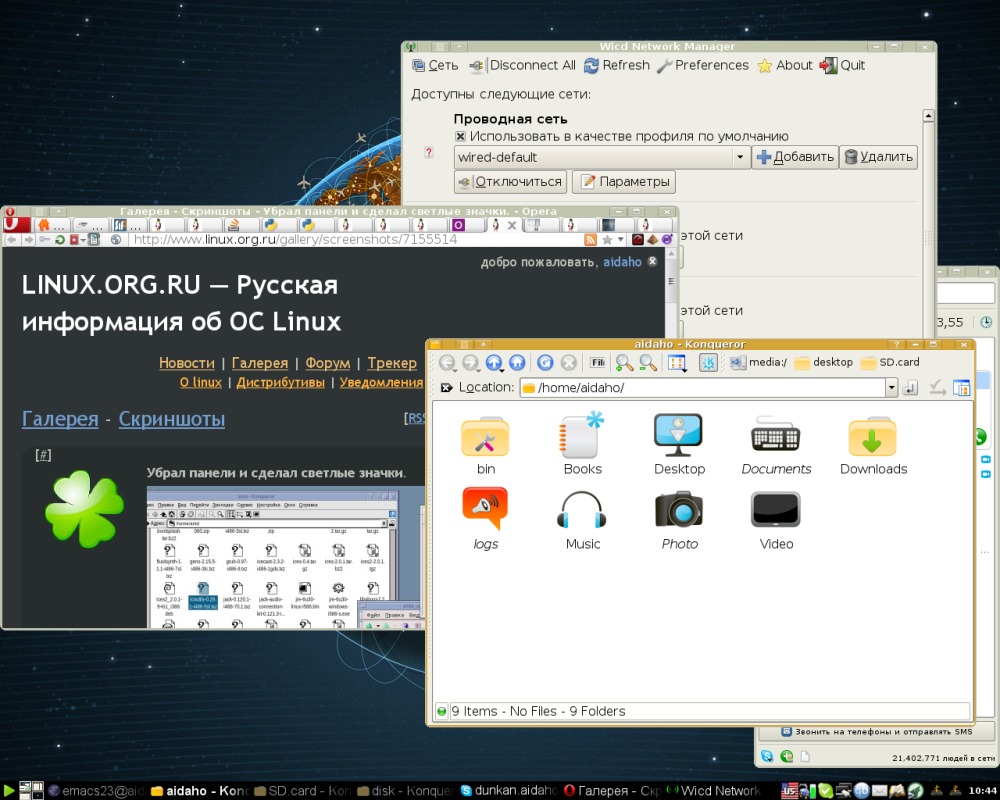The image size is (1000, 800).
Task: Open the media:/ bookmark in Konqueror
Action: (758, 362)
